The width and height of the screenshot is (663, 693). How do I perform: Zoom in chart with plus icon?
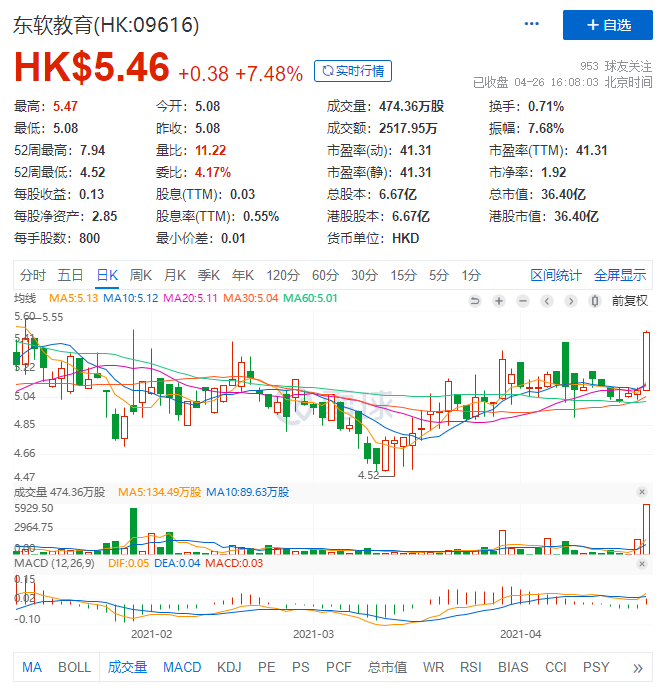[499, 301]
